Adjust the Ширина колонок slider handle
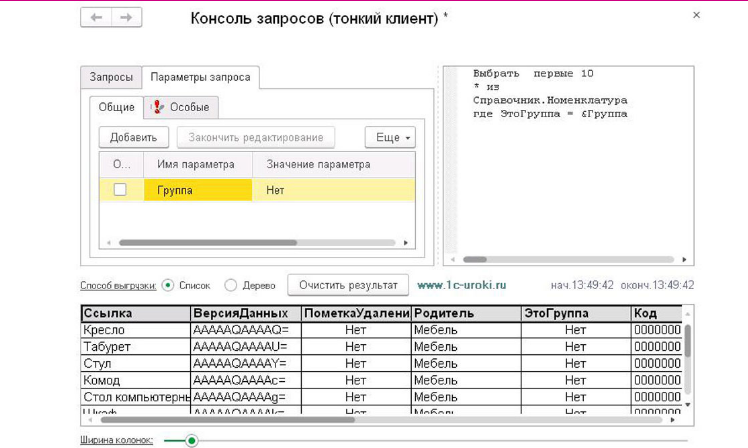 point(191,440)
